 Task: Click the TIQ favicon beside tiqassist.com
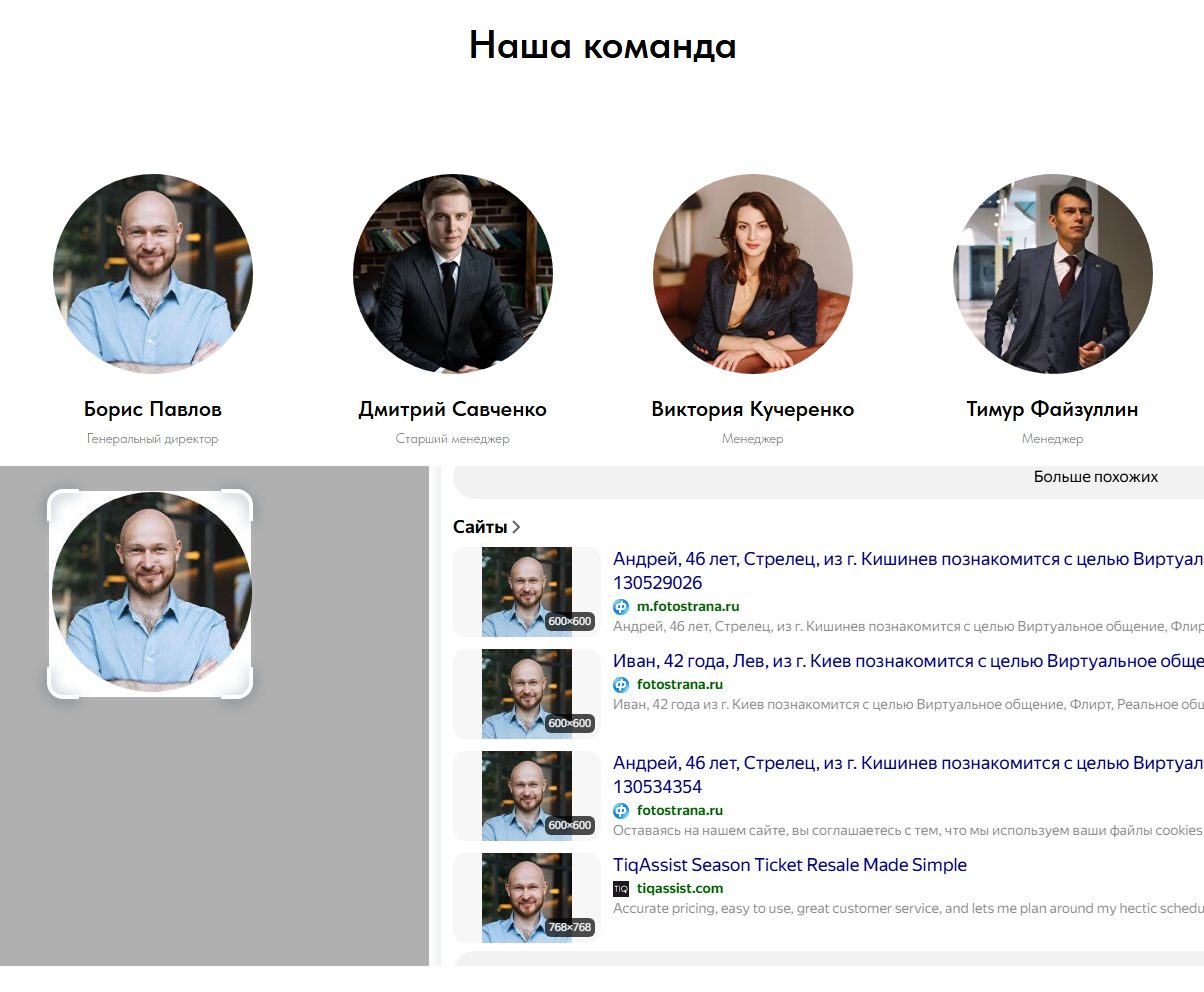click(x=621, y=888)
